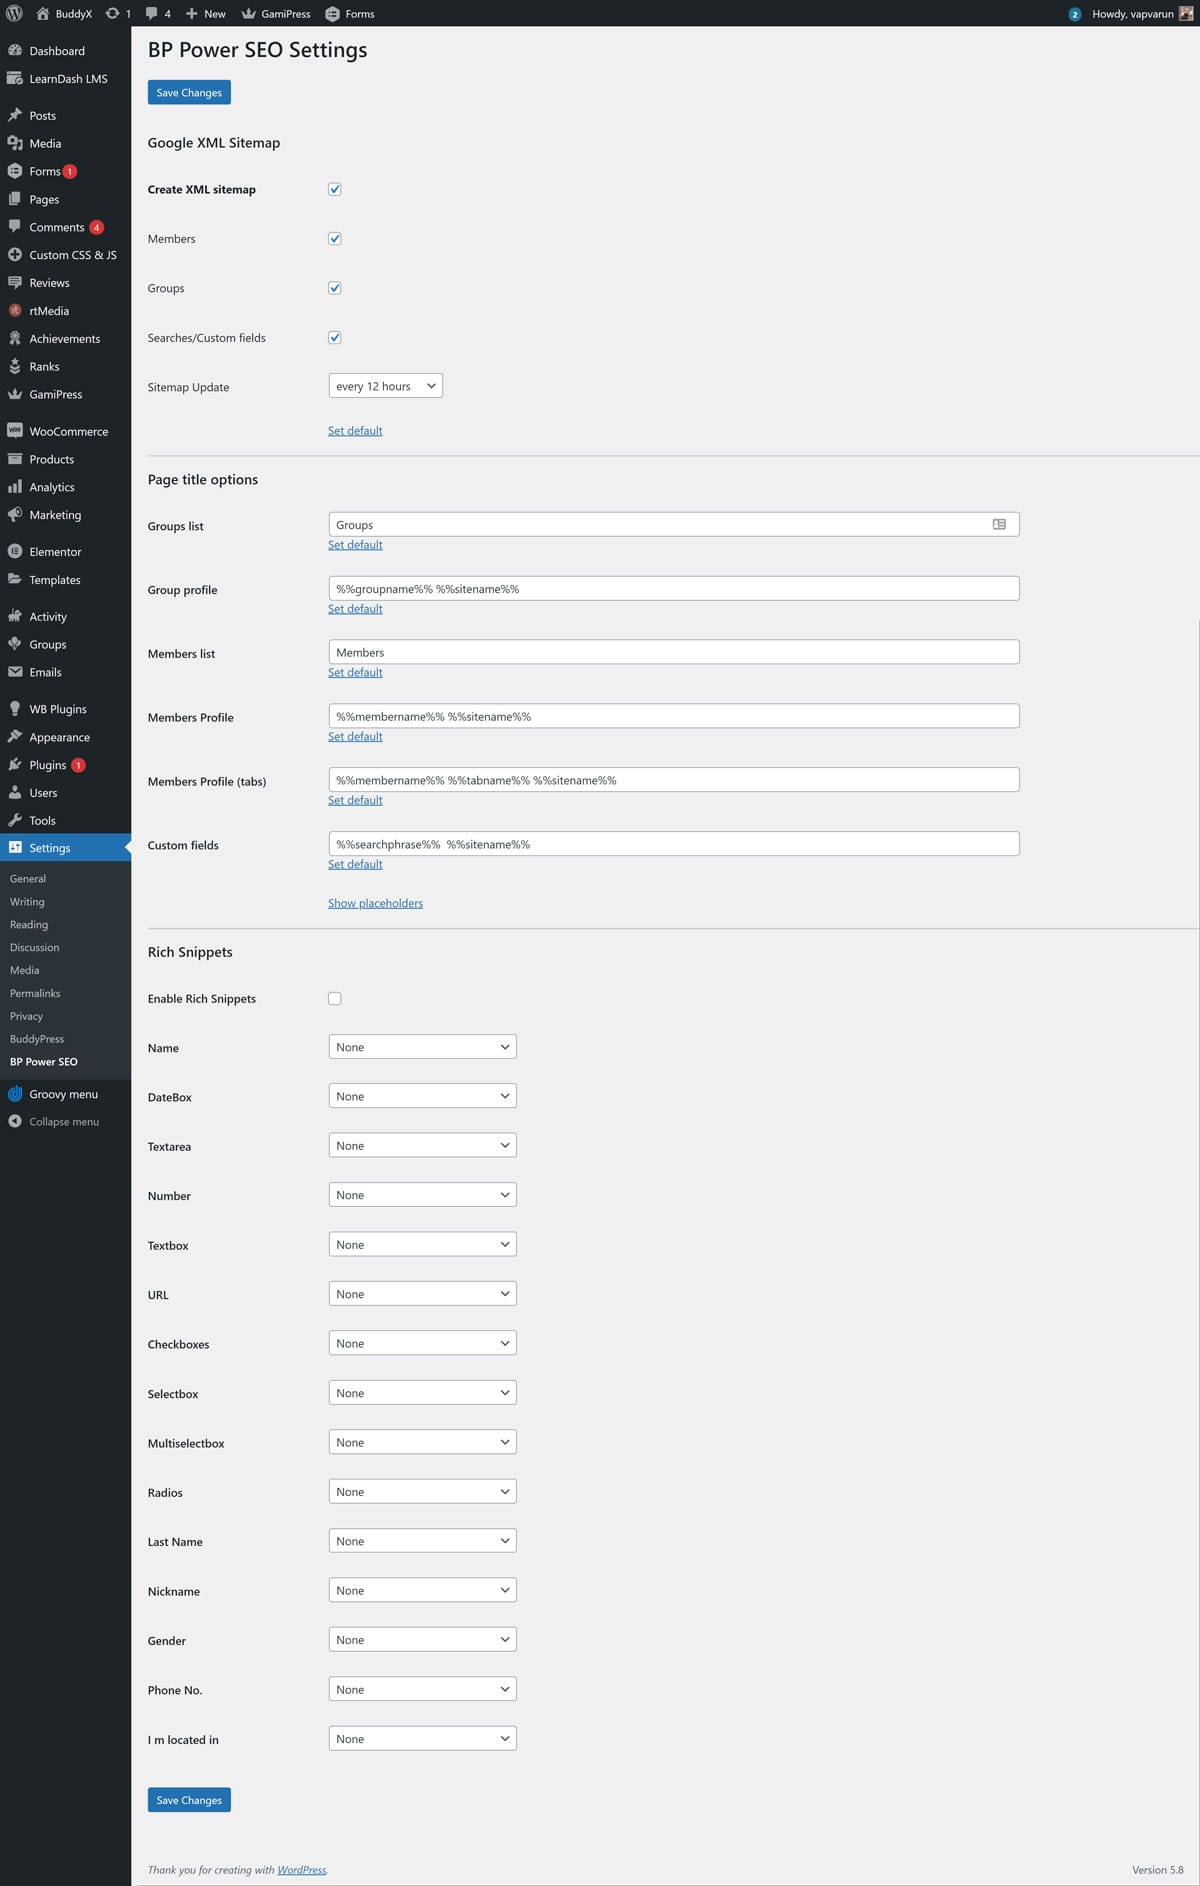The height and width of the screenshot is (1886, 1200).
Task: Click the top Save Changes button
Action: pyautogui.click(x=189, y=92)
